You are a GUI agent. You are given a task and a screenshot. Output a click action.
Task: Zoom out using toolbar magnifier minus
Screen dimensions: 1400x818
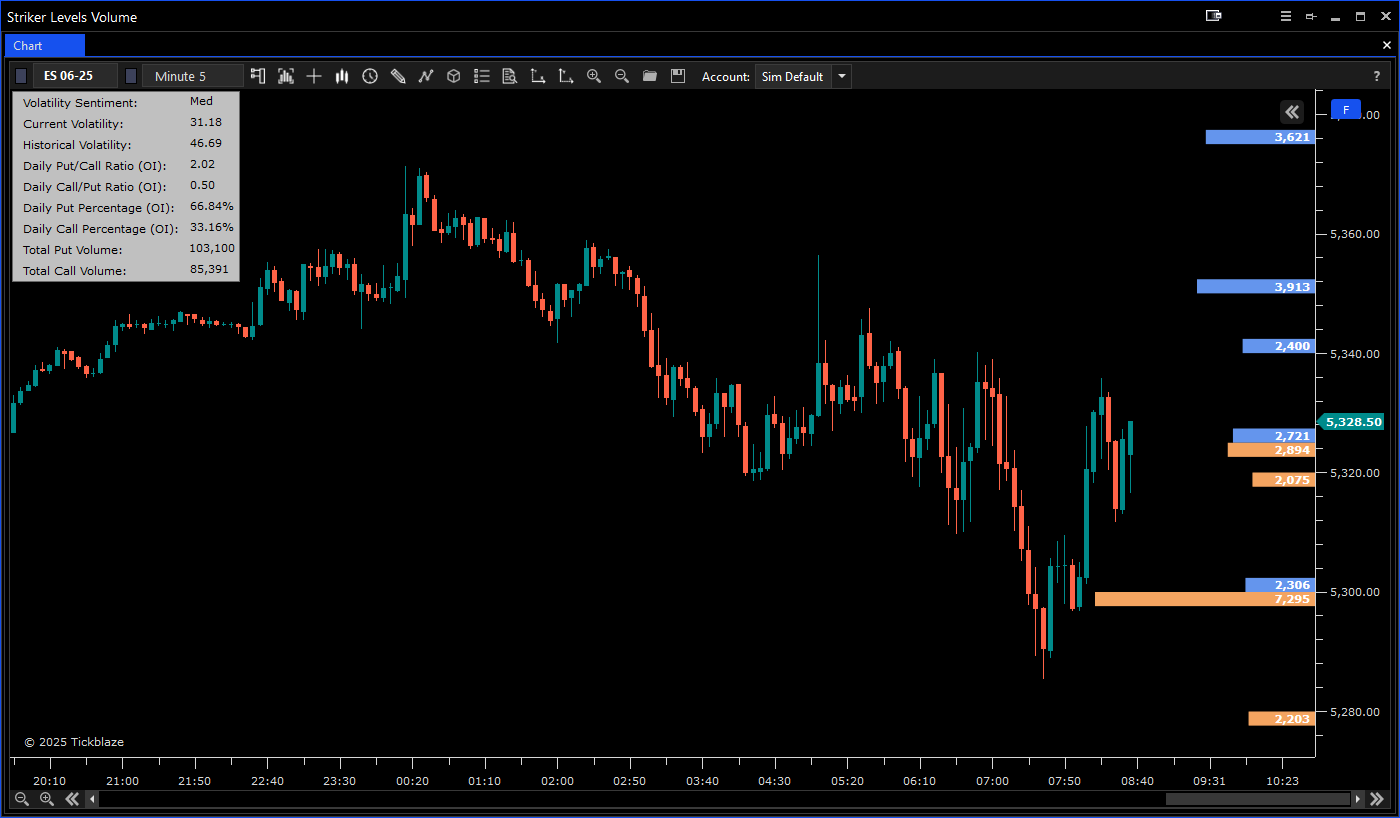click(622, 76)
